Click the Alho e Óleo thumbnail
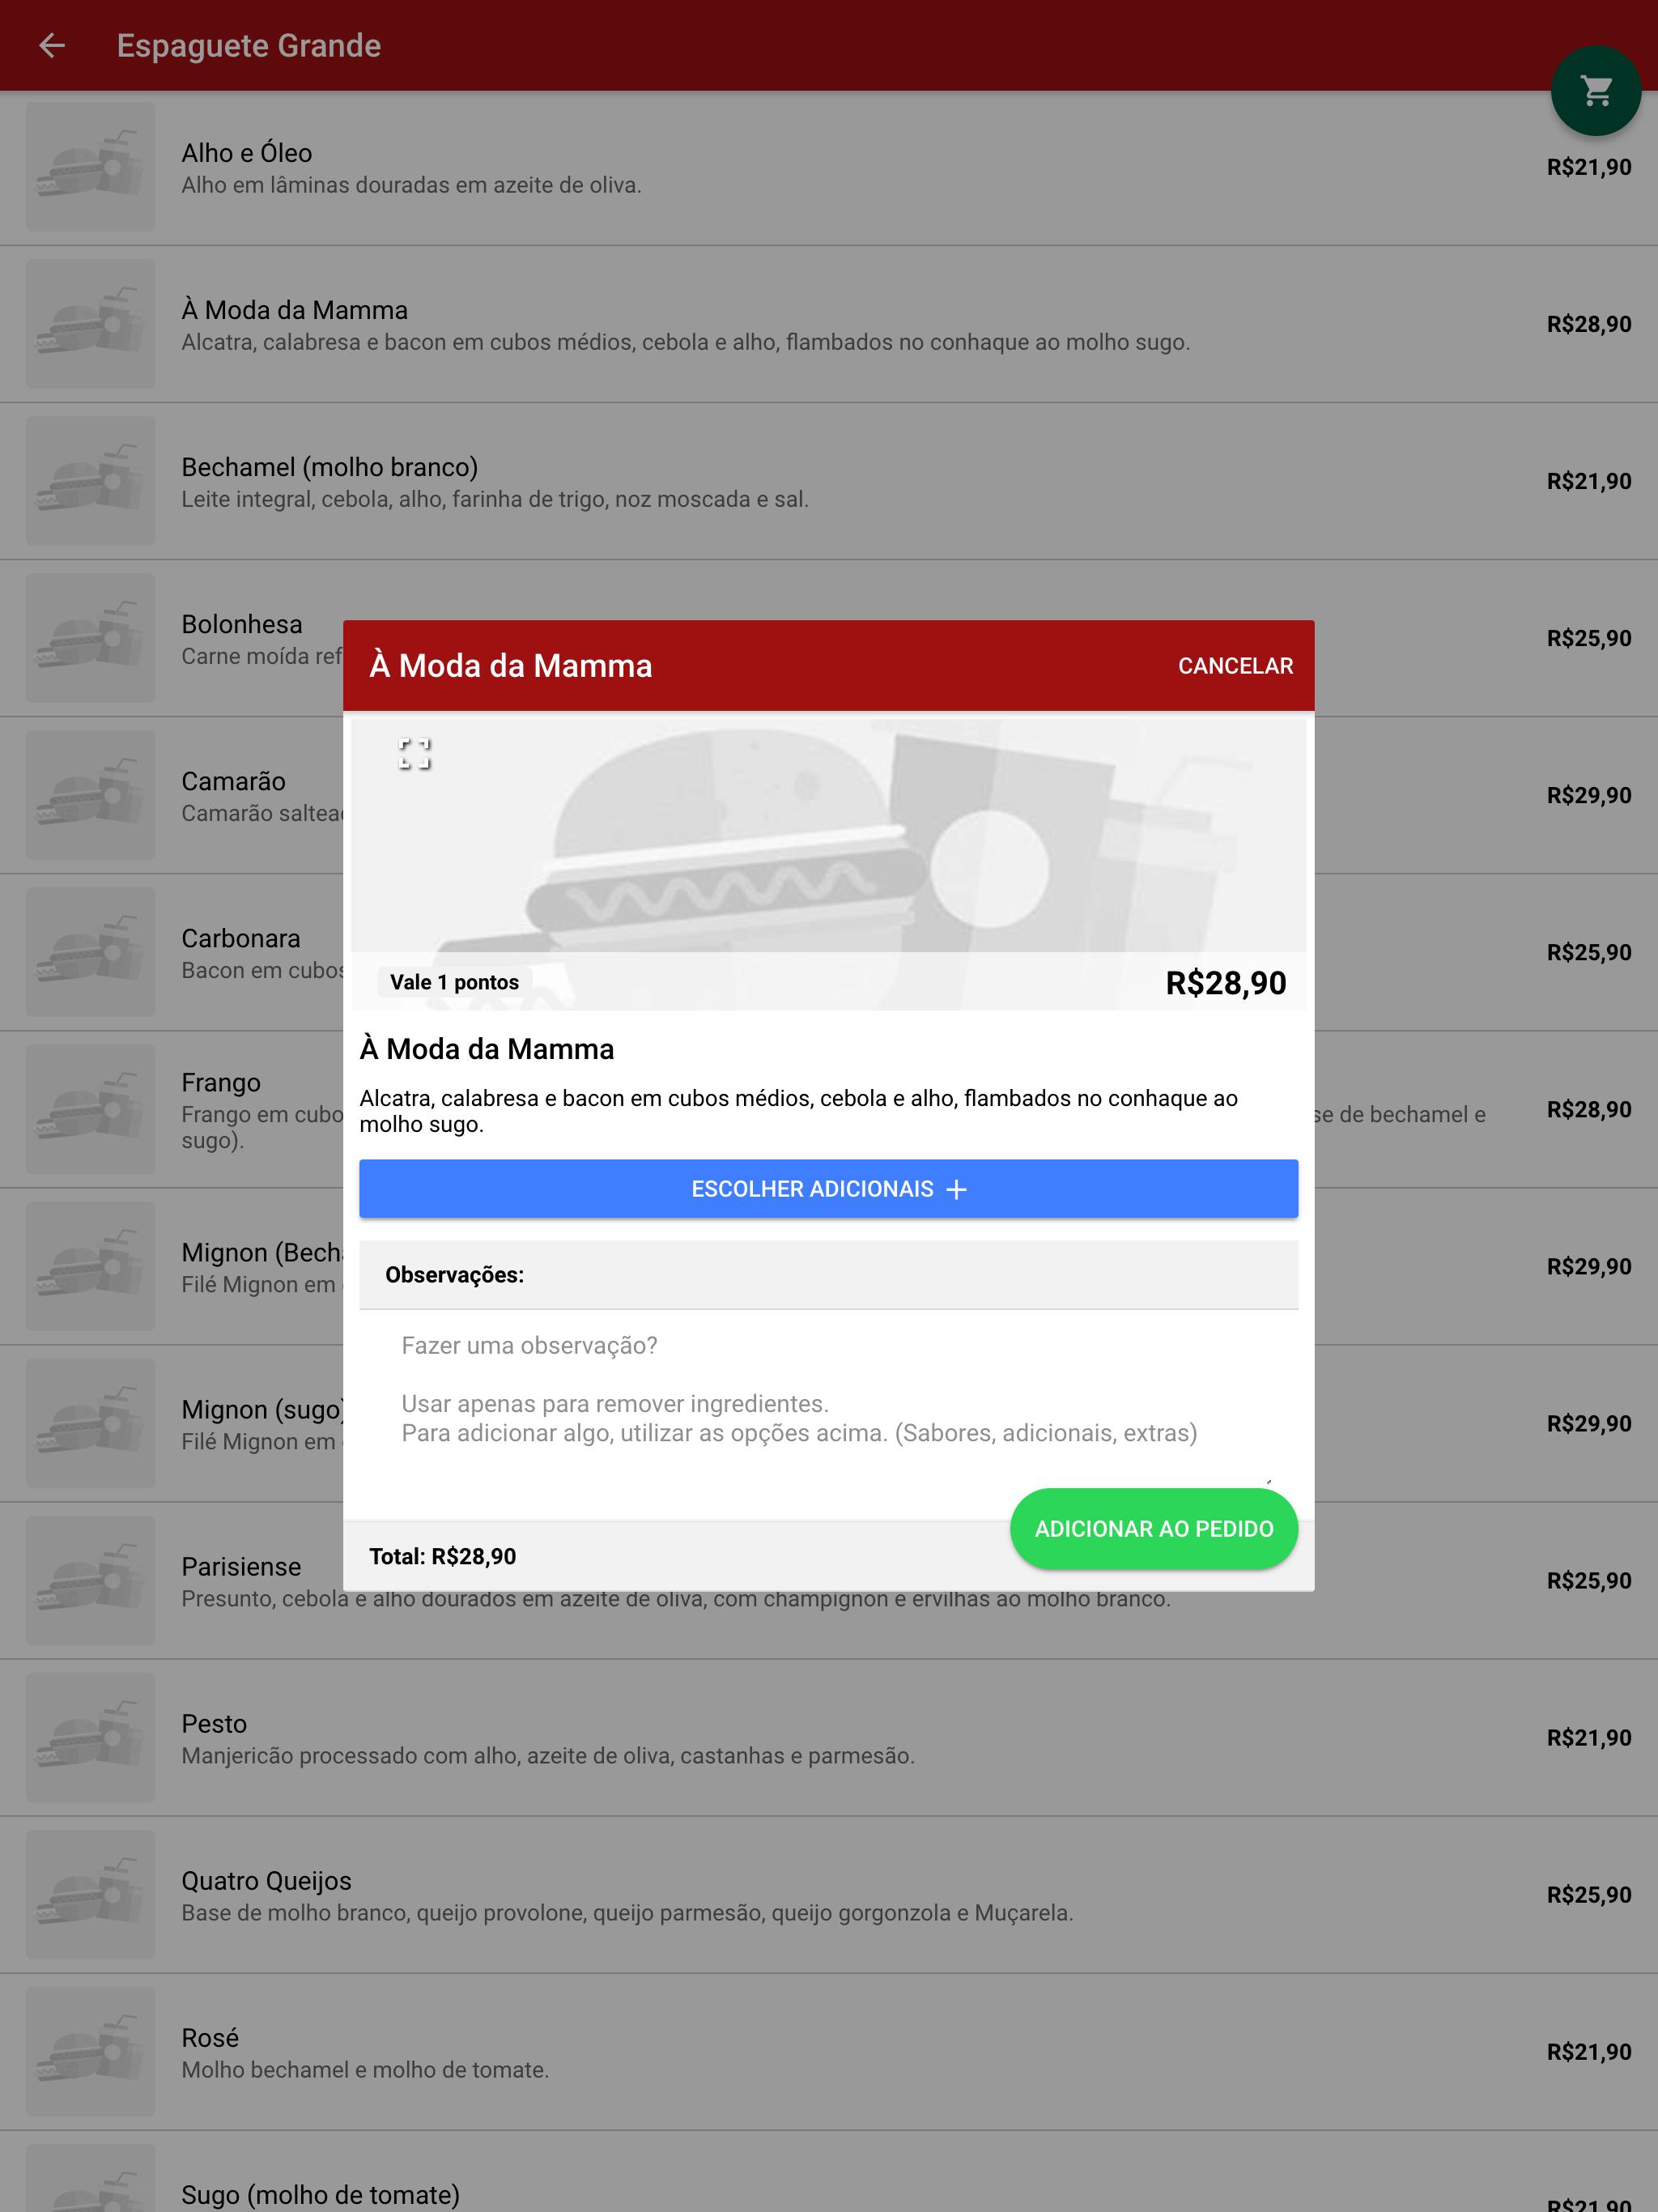 pyautogui.click(x=90, y=167)
